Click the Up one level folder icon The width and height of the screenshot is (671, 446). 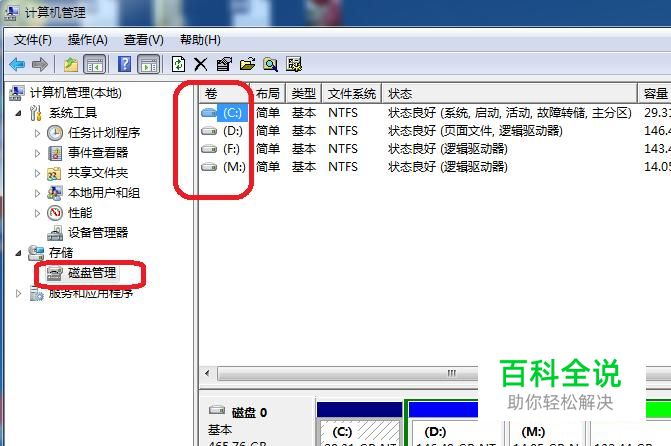click(x=71, y=65)
